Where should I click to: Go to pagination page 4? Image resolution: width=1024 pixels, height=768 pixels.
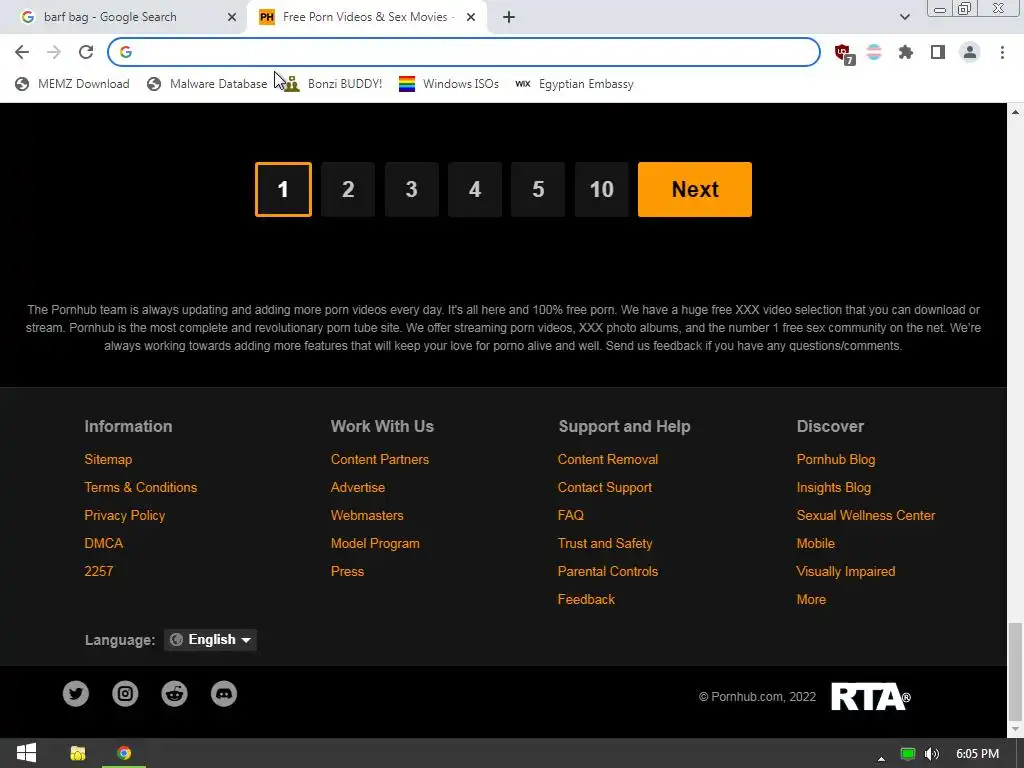[x=475, y=189]
